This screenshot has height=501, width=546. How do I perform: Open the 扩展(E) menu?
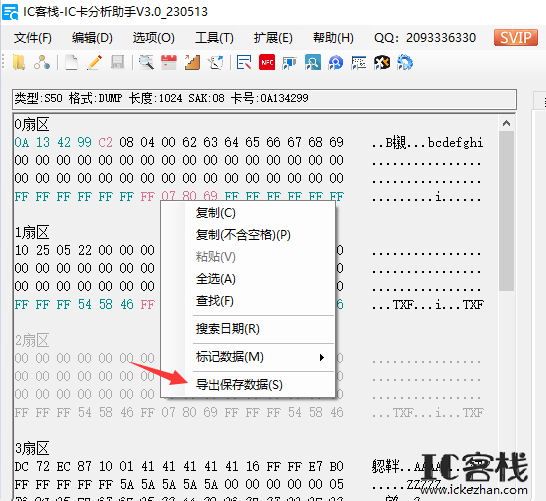click(273, 38)
